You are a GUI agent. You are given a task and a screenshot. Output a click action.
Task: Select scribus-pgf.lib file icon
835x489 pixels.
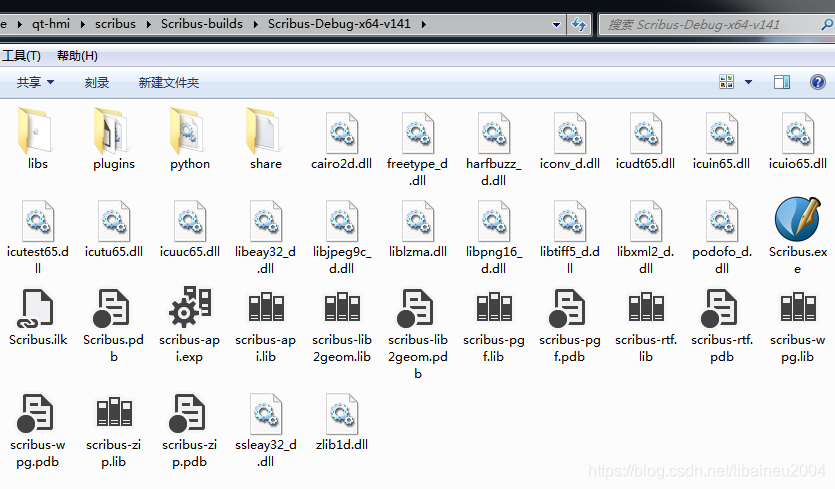tap(494, 307)
